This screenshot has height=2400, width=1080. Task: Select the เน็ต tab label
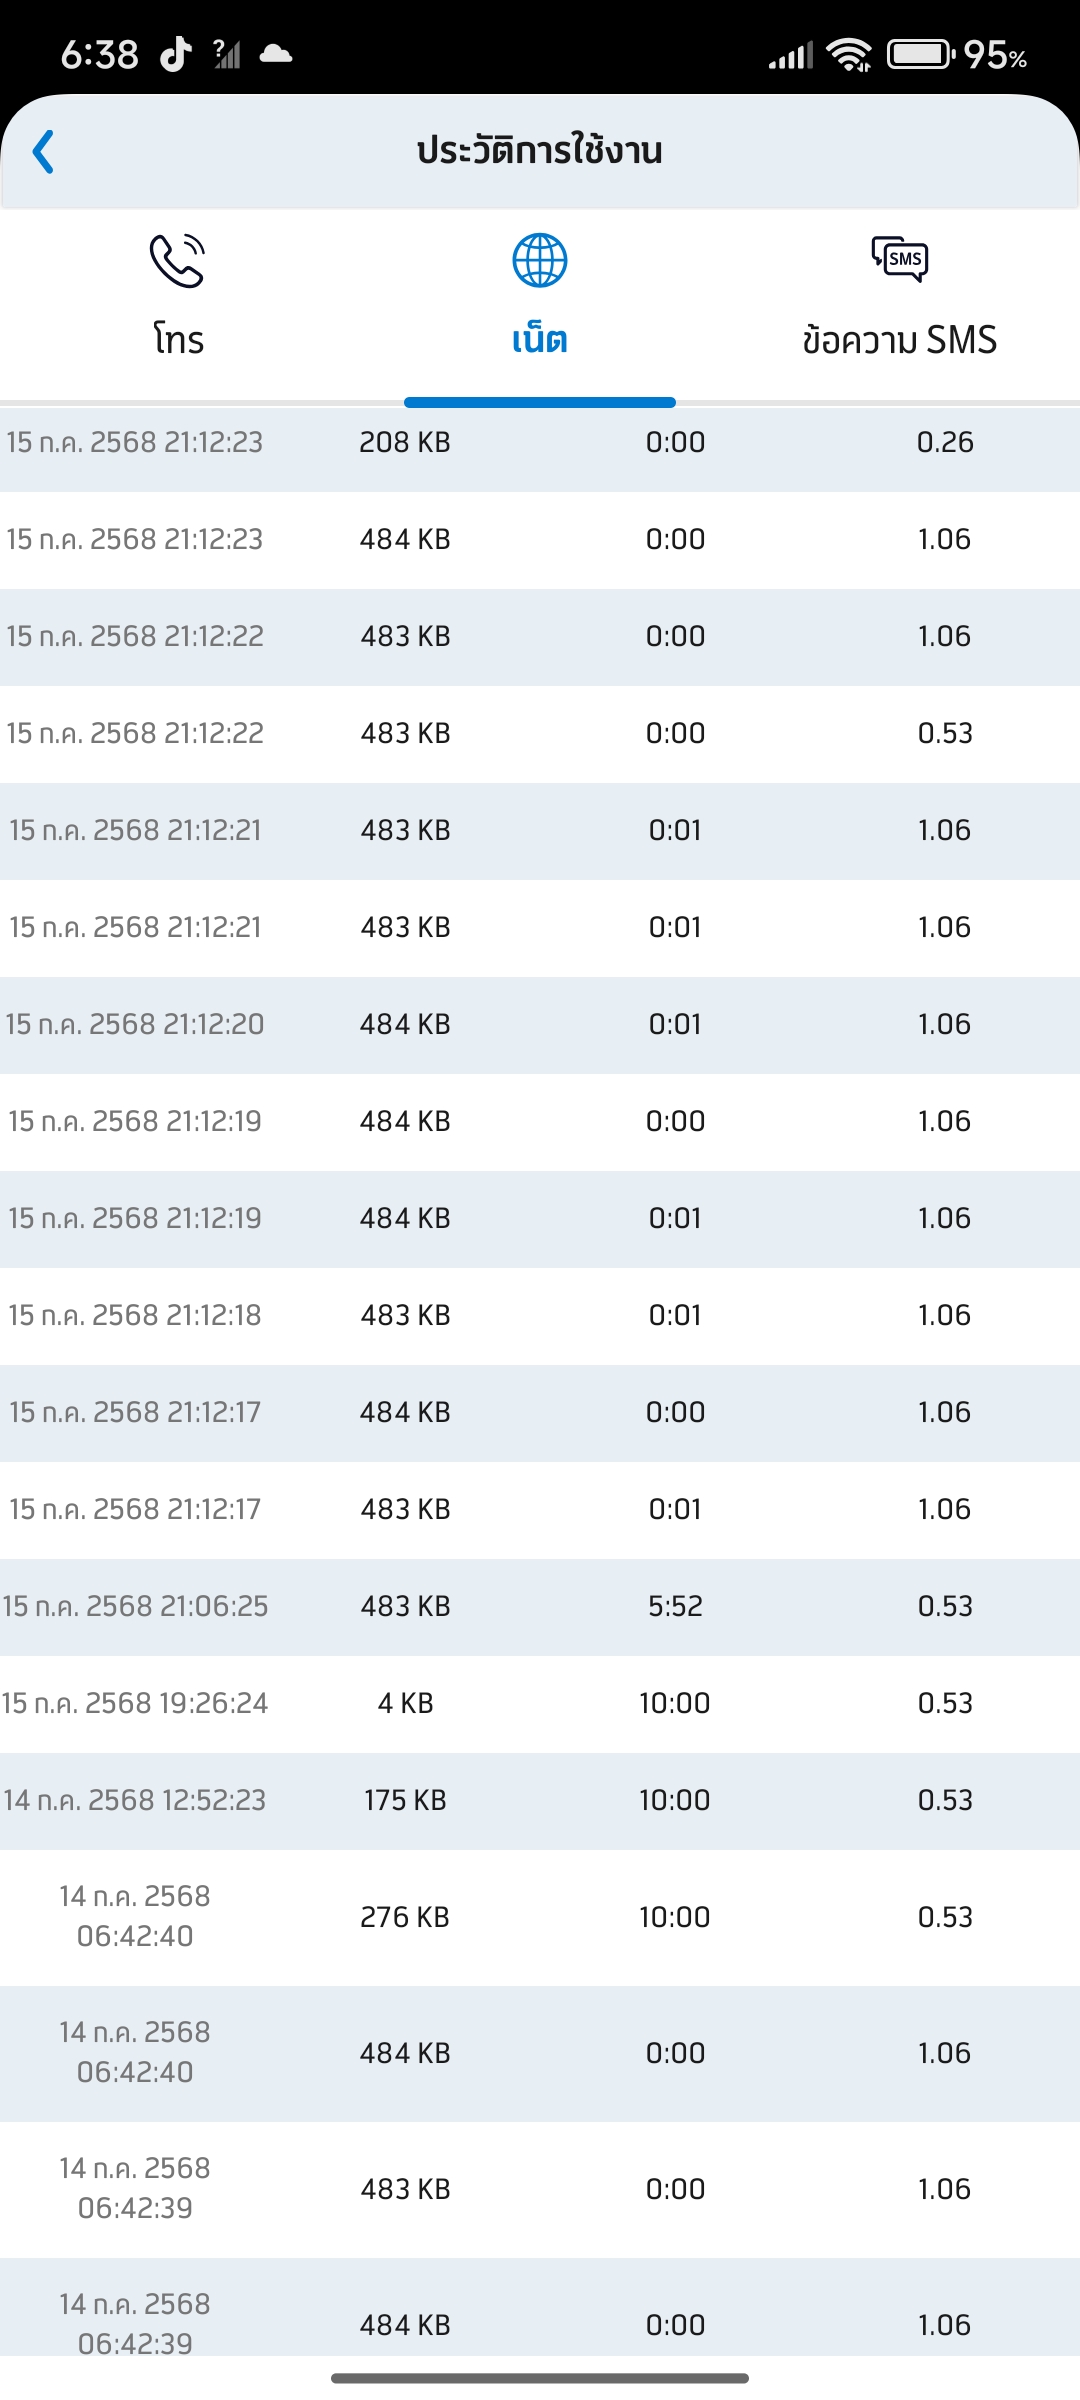pos(540,340)
